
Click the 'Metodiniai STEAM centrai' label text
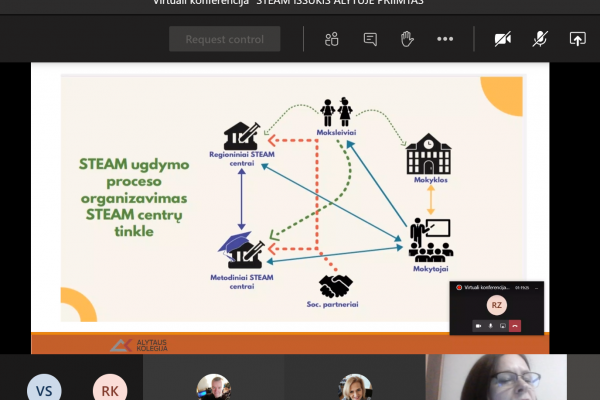242,282
